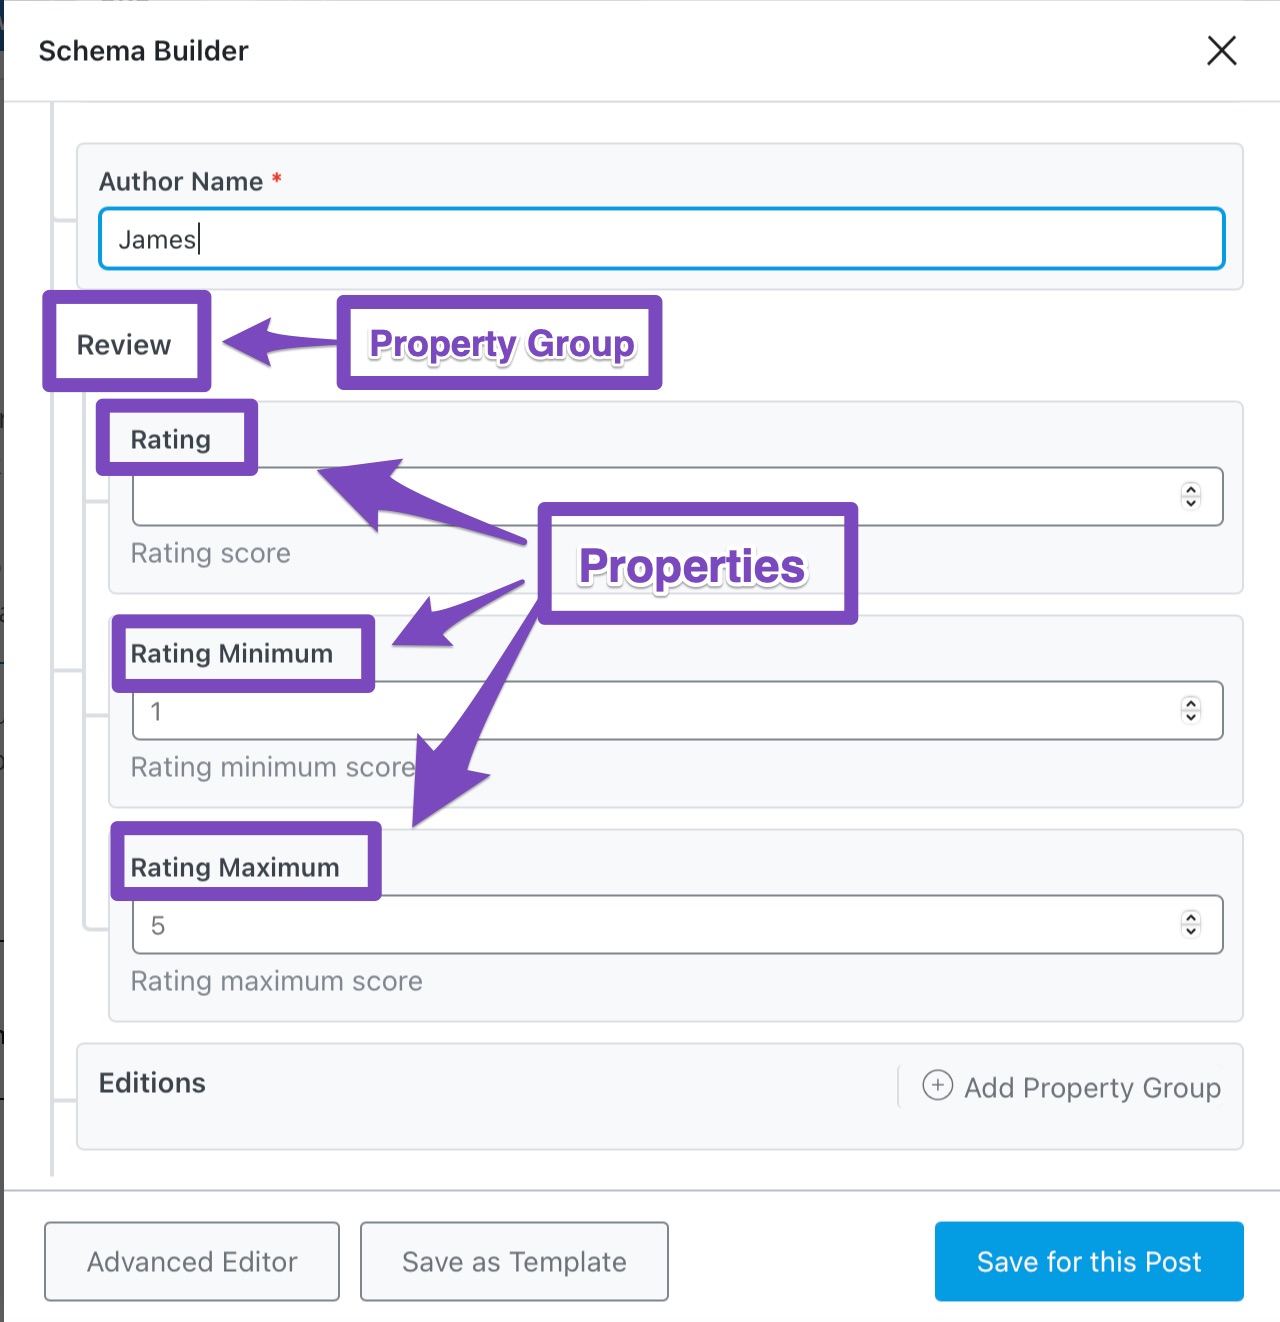
Task: Decrement Rating Minimum using the down arrow
Action: [x=1190, y=717]
